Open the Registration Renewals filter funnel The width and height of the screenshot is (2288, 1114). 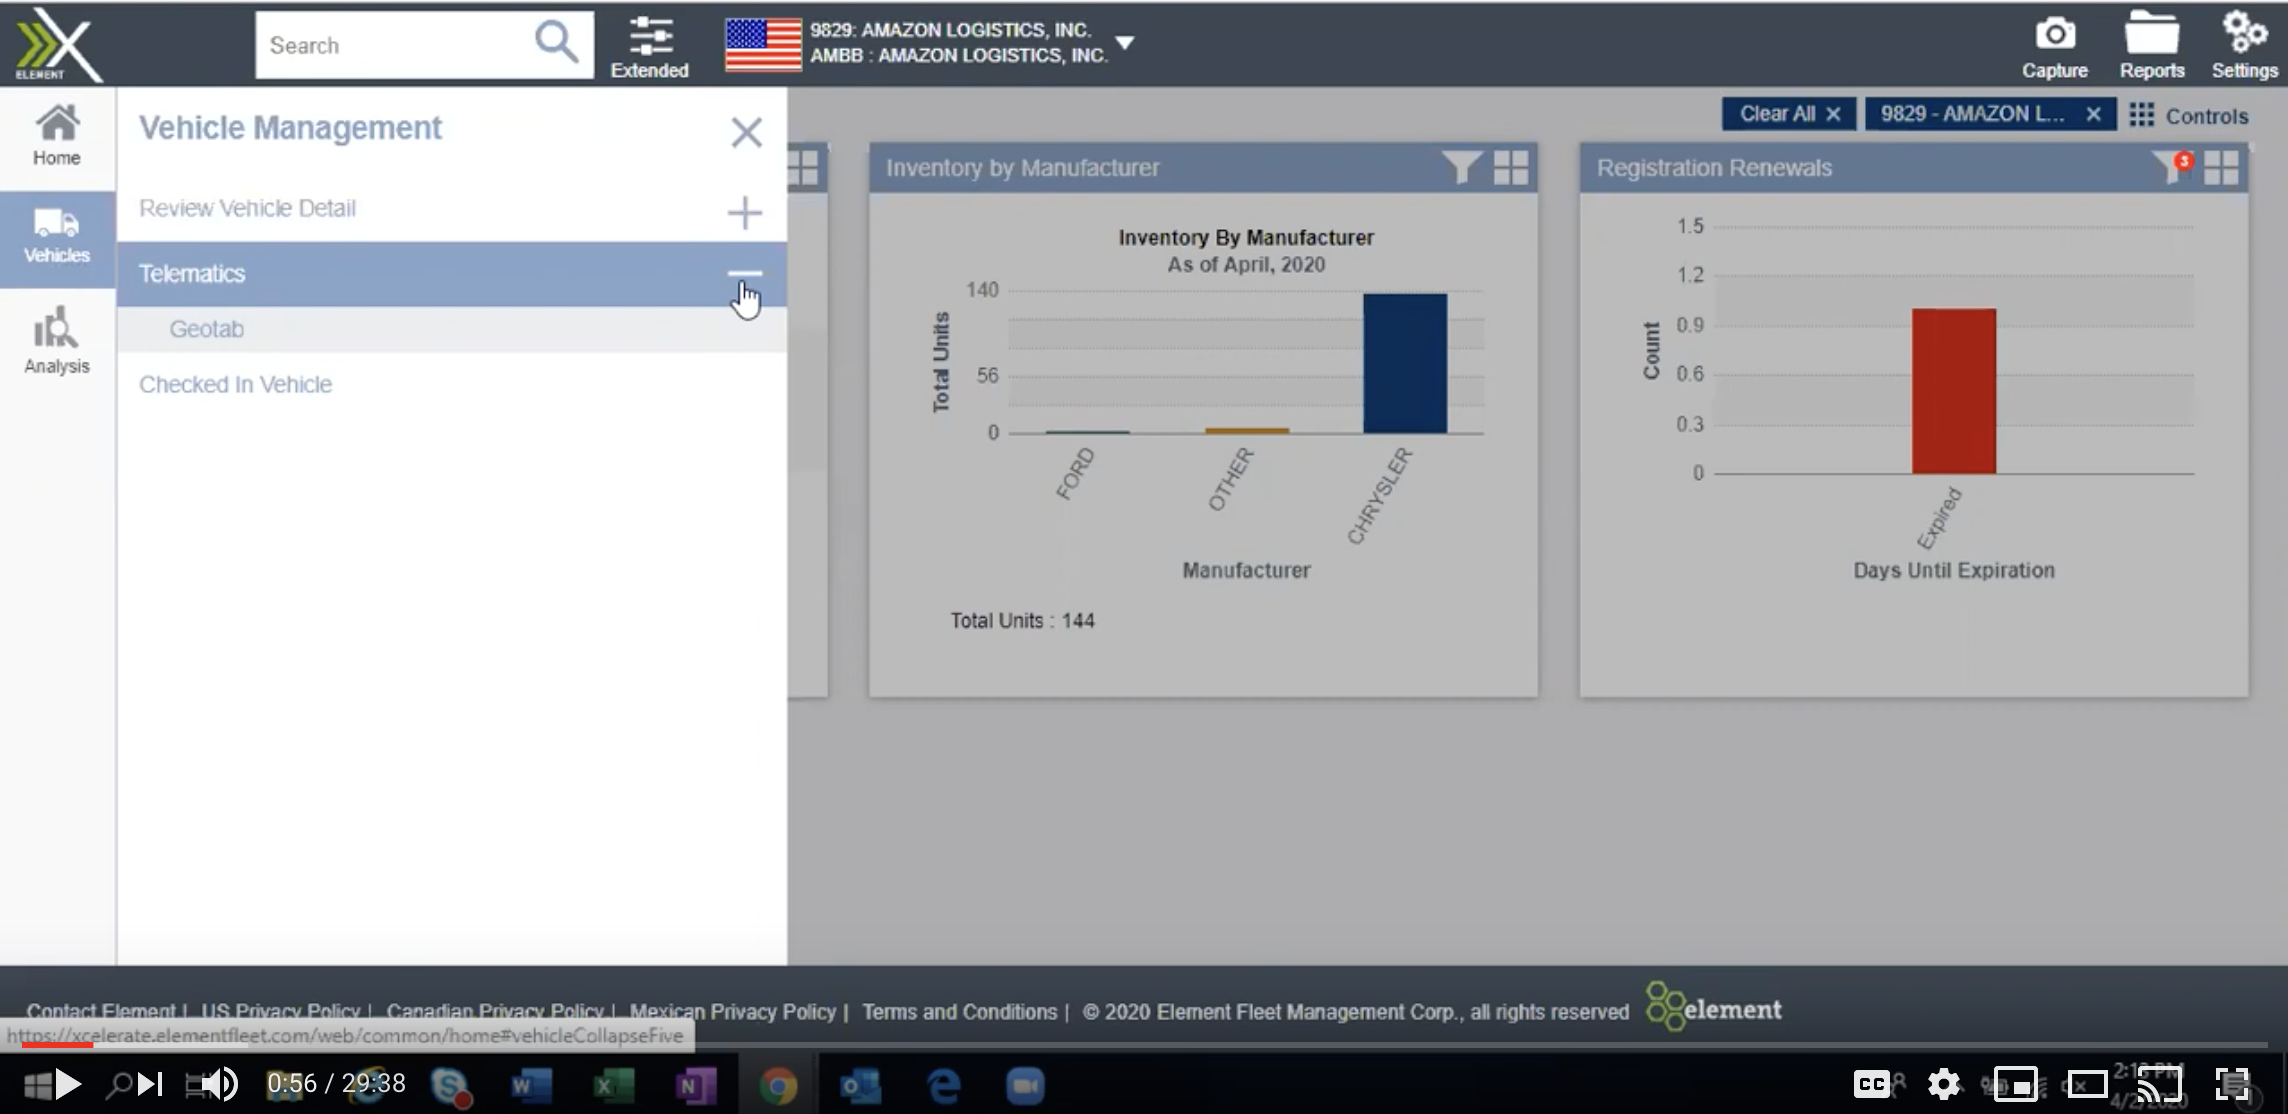[x=2168, y=168]
